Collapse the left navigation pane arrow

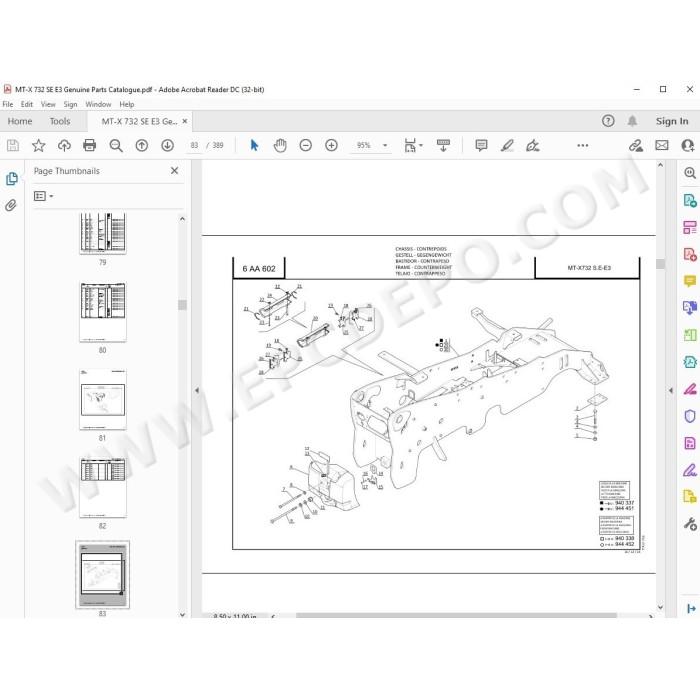tap(196, 390)
